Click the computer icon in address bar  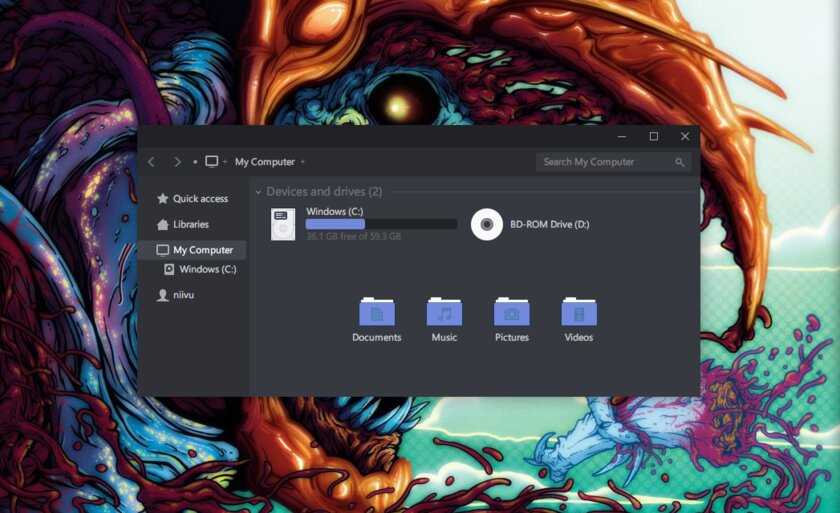pyautogui.click(x=211, y=162)
